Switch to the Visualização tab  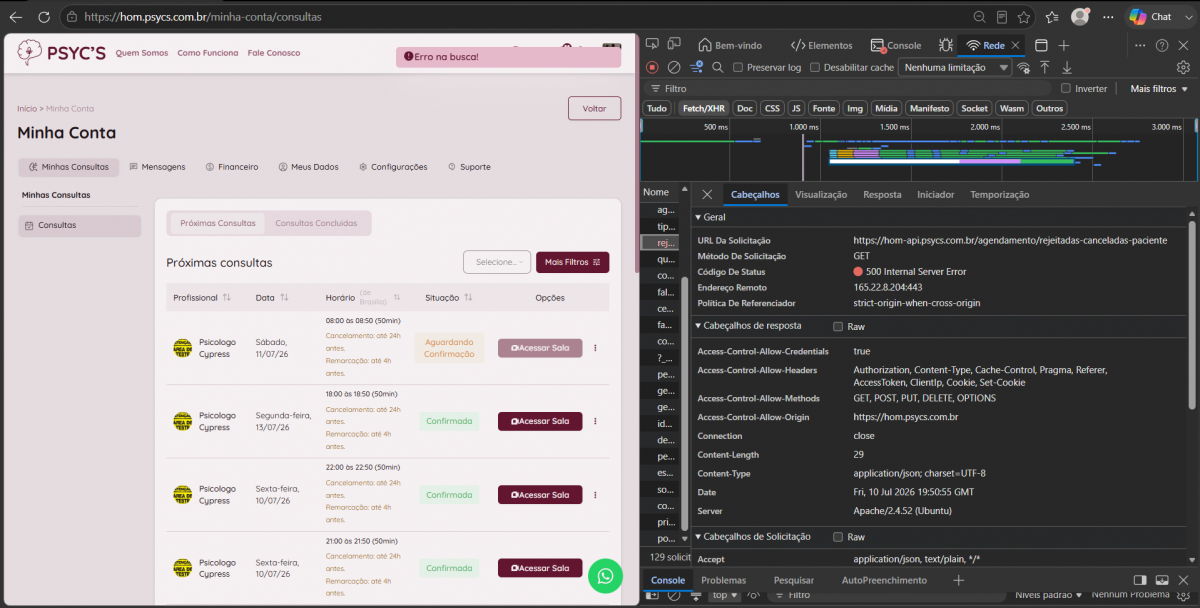click(x=821, y=194)
